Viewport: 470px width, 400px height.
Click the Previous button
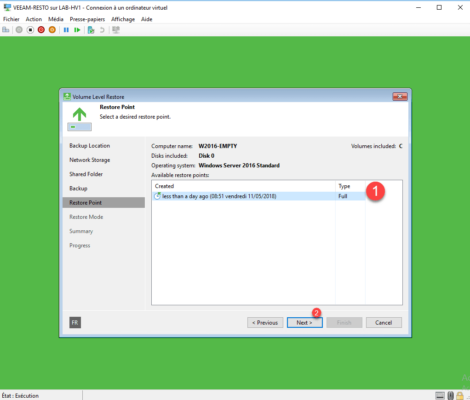tap(265, 323)
